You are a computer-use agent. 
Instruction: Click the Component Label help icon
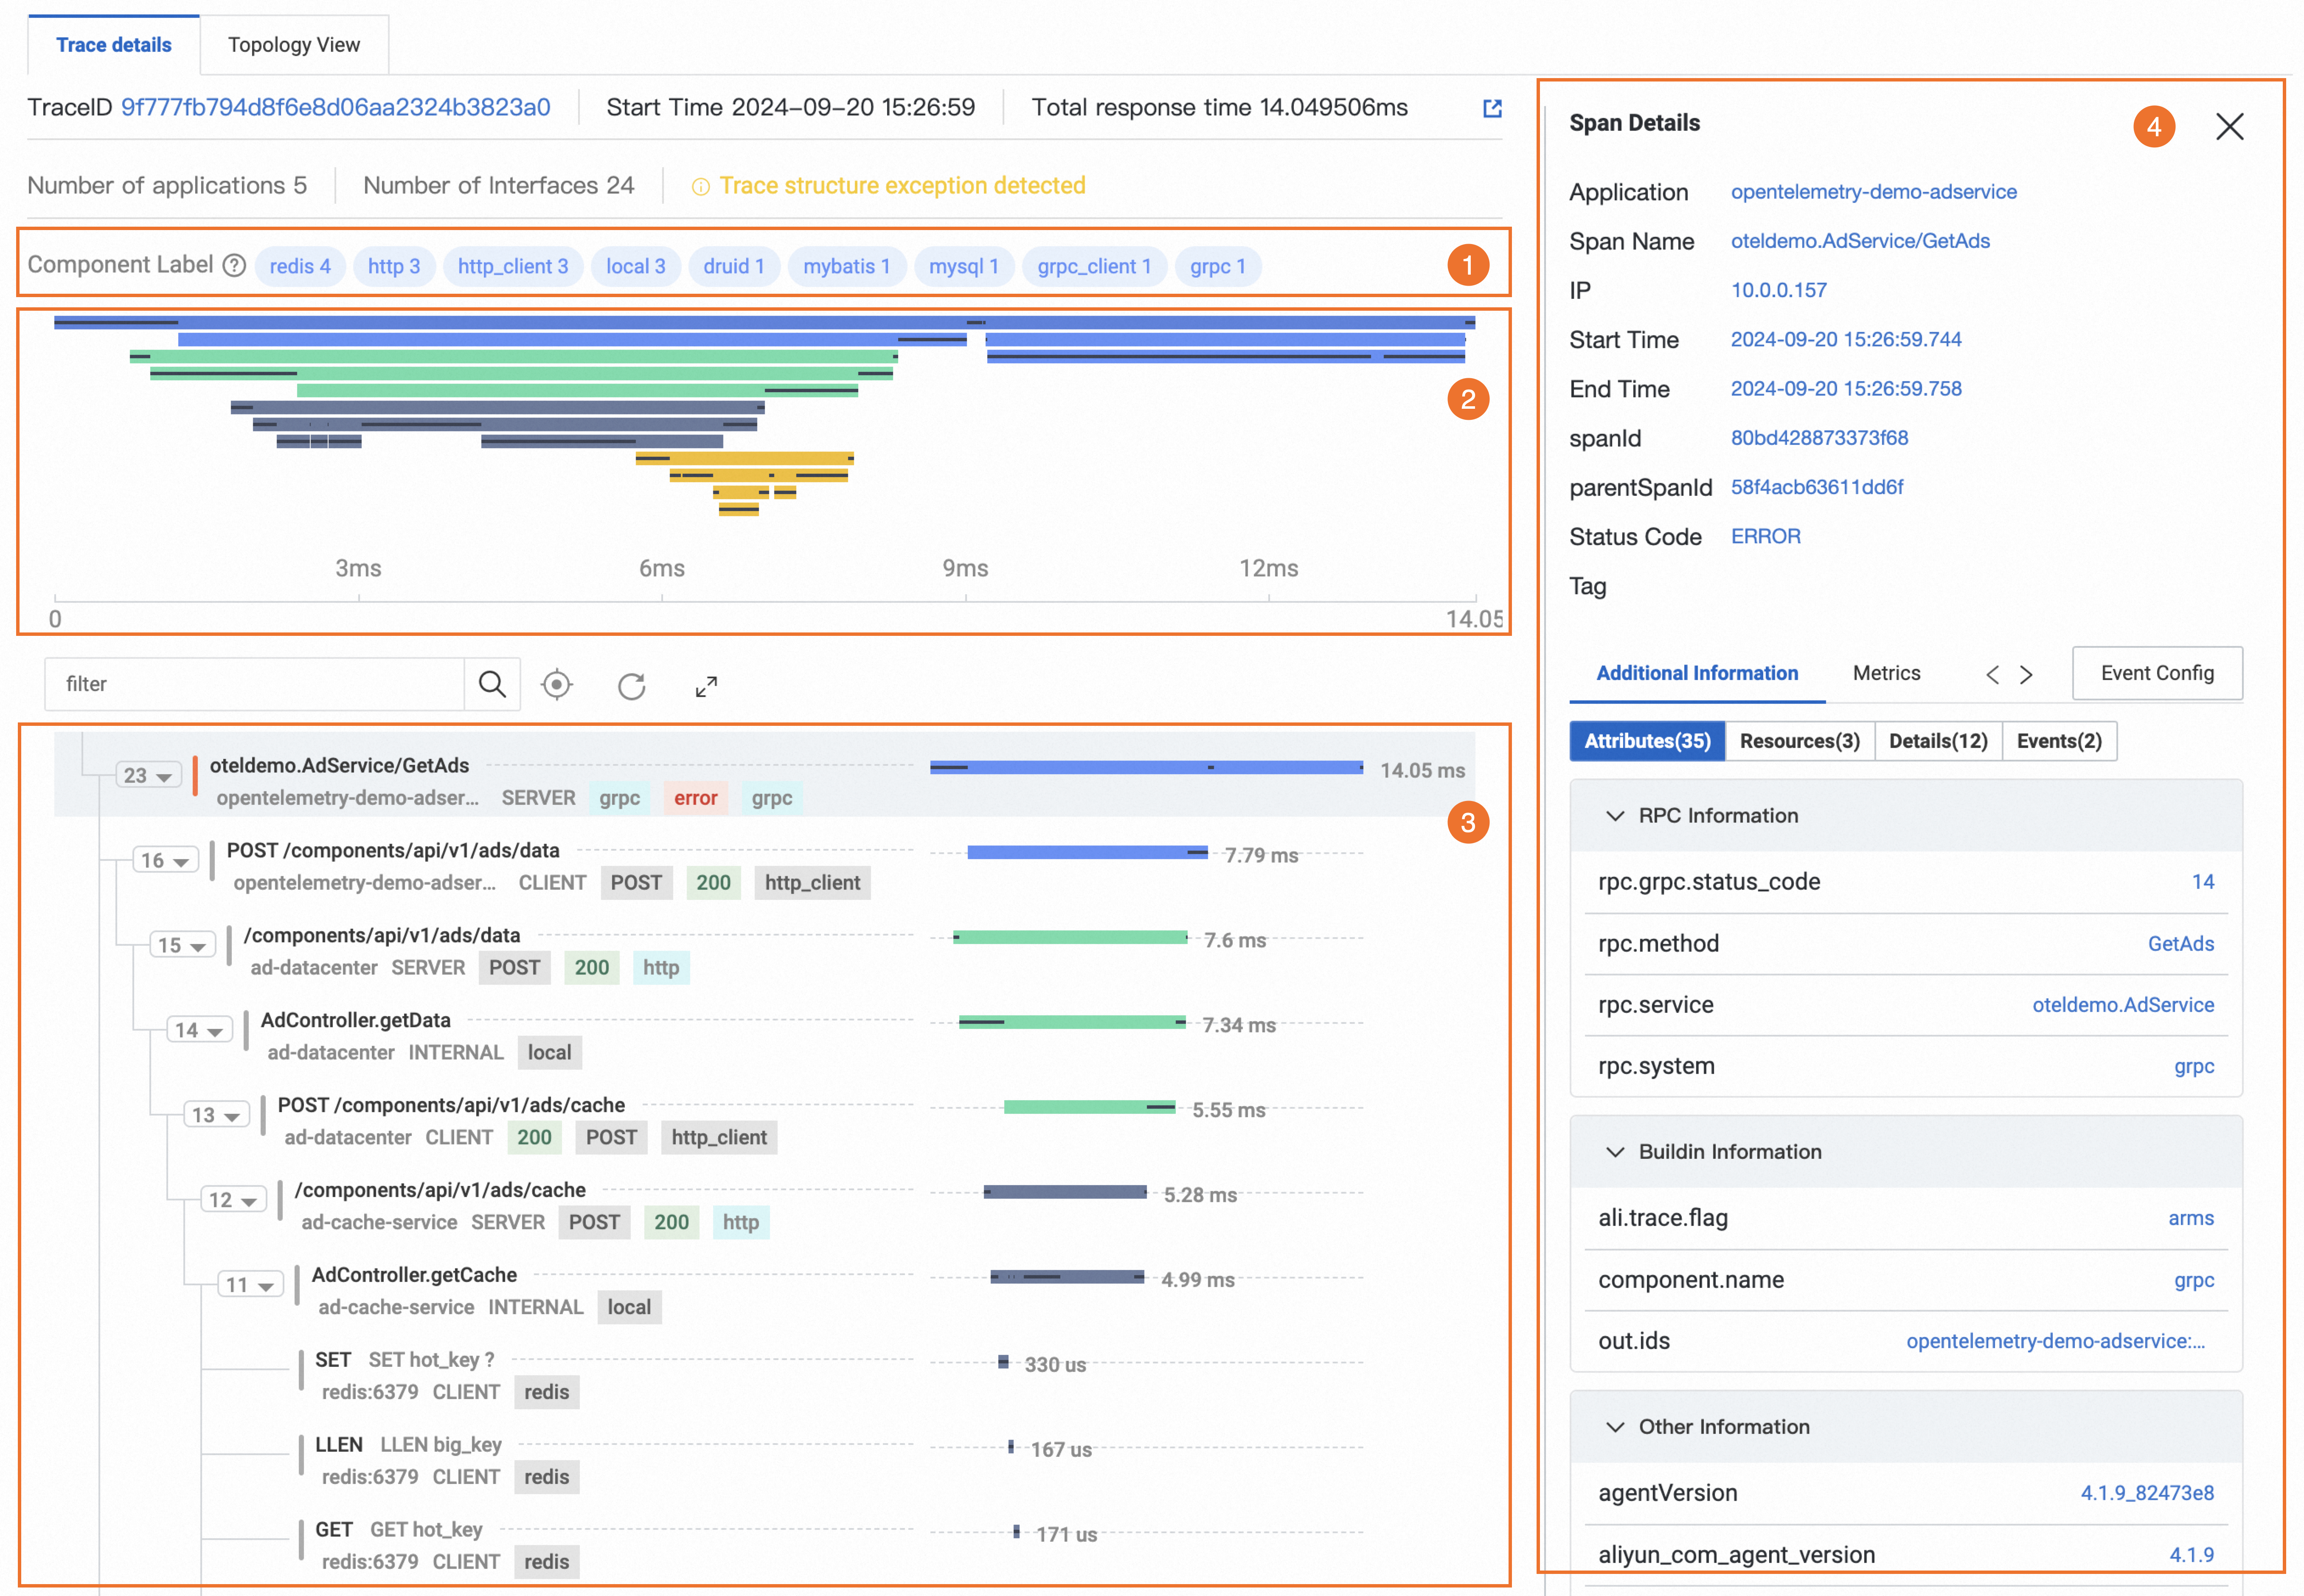234,265
